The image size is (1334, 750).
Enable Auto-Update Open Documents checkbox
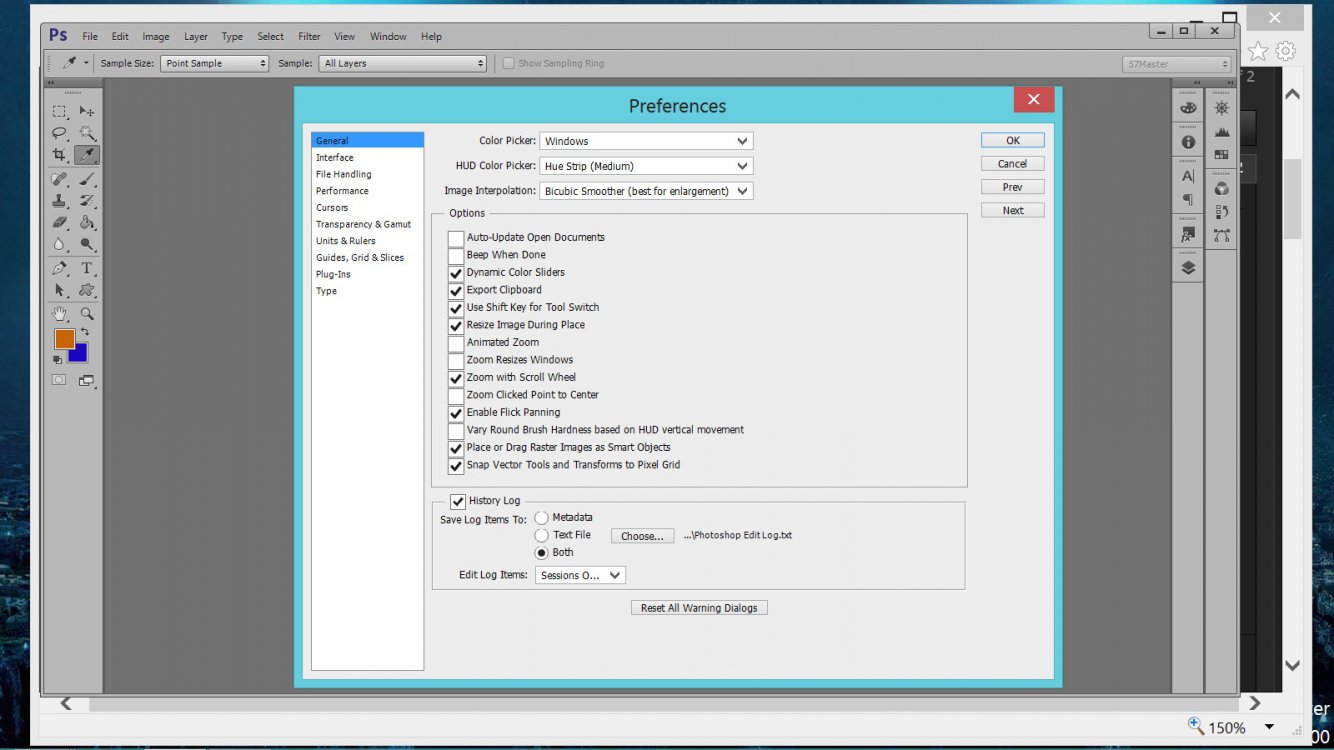pyautogui.click(x=456, y=238)
